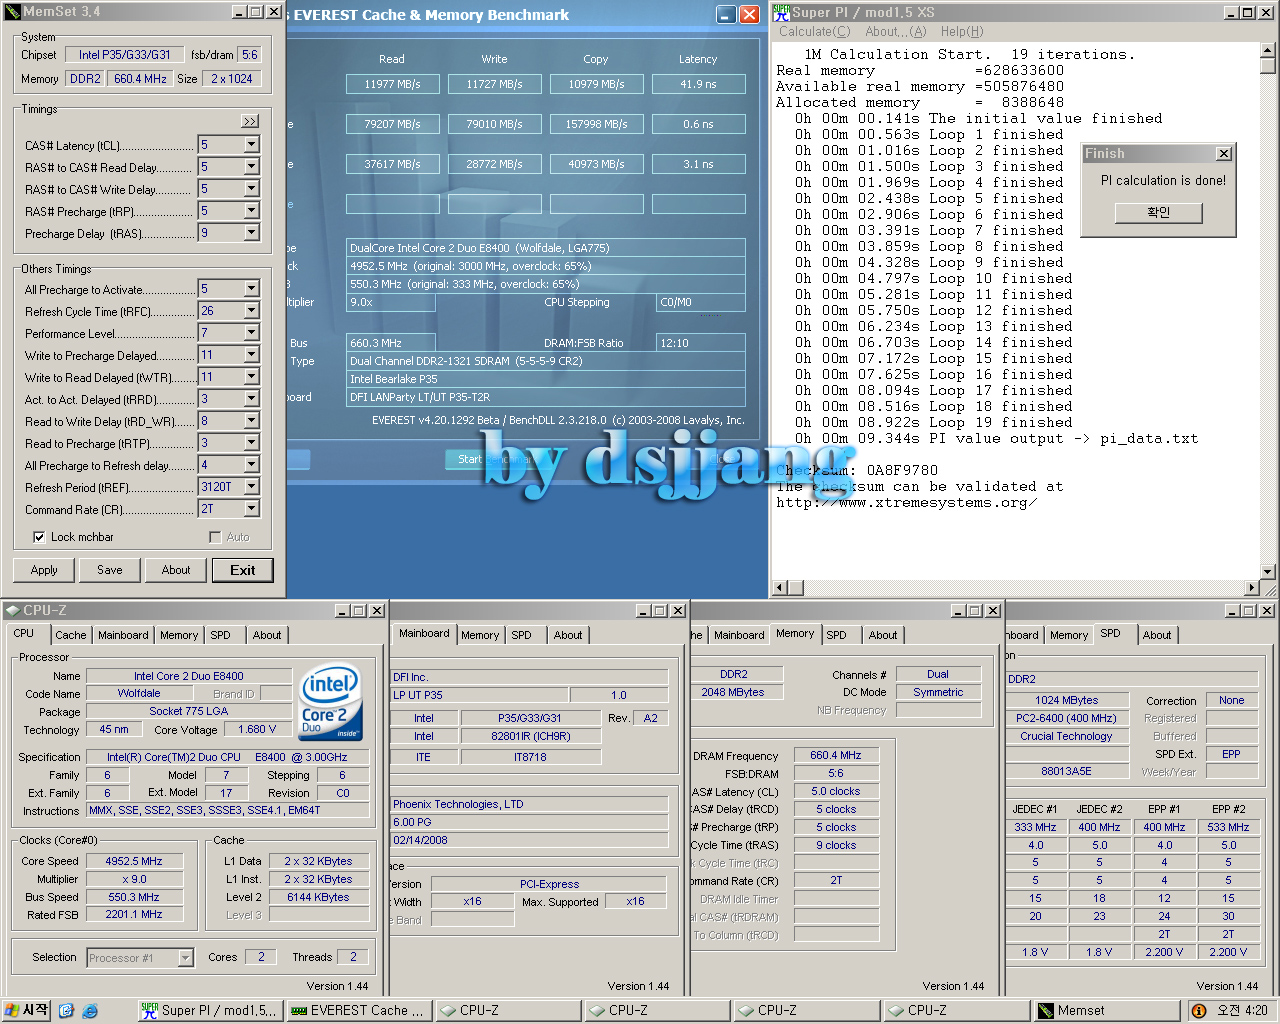Switch to EVEREST Cache taskbar item
The width and height of the screenshot is (1280, 1024).
[359, 1011]
